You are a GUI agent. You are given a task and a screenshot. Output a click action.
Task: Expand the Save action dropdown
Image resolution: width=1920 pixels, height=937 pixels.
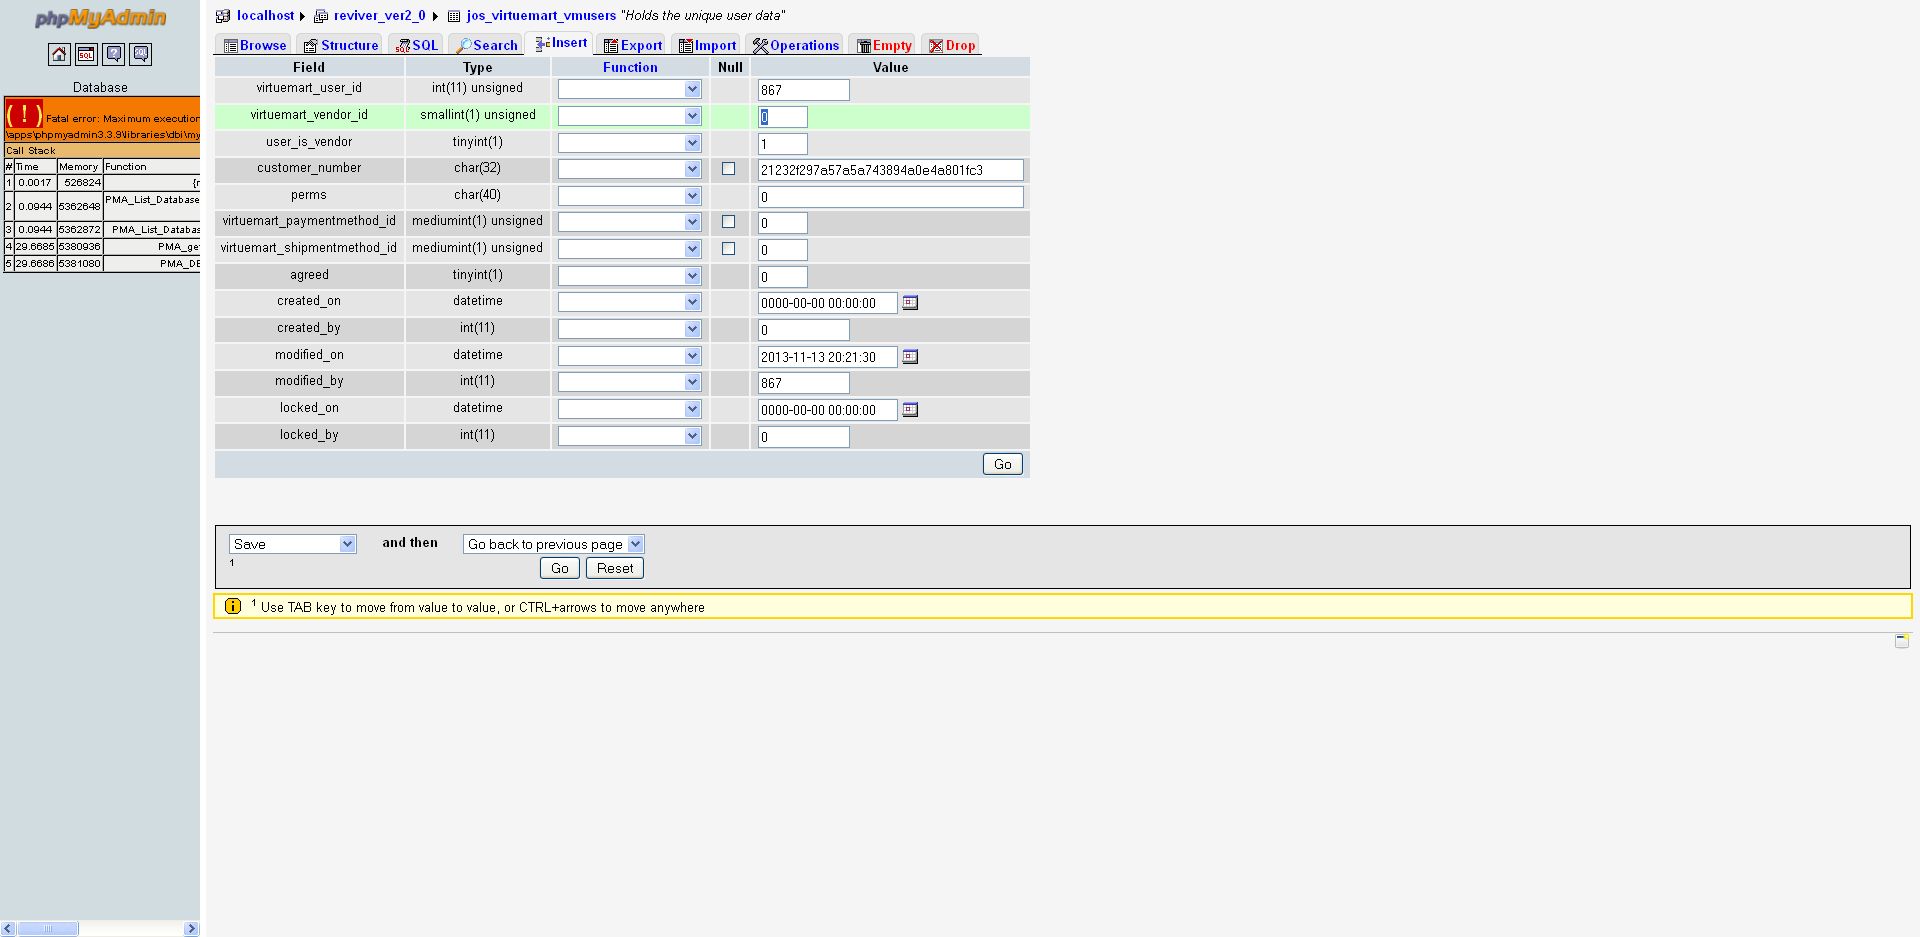click(292, 544)
